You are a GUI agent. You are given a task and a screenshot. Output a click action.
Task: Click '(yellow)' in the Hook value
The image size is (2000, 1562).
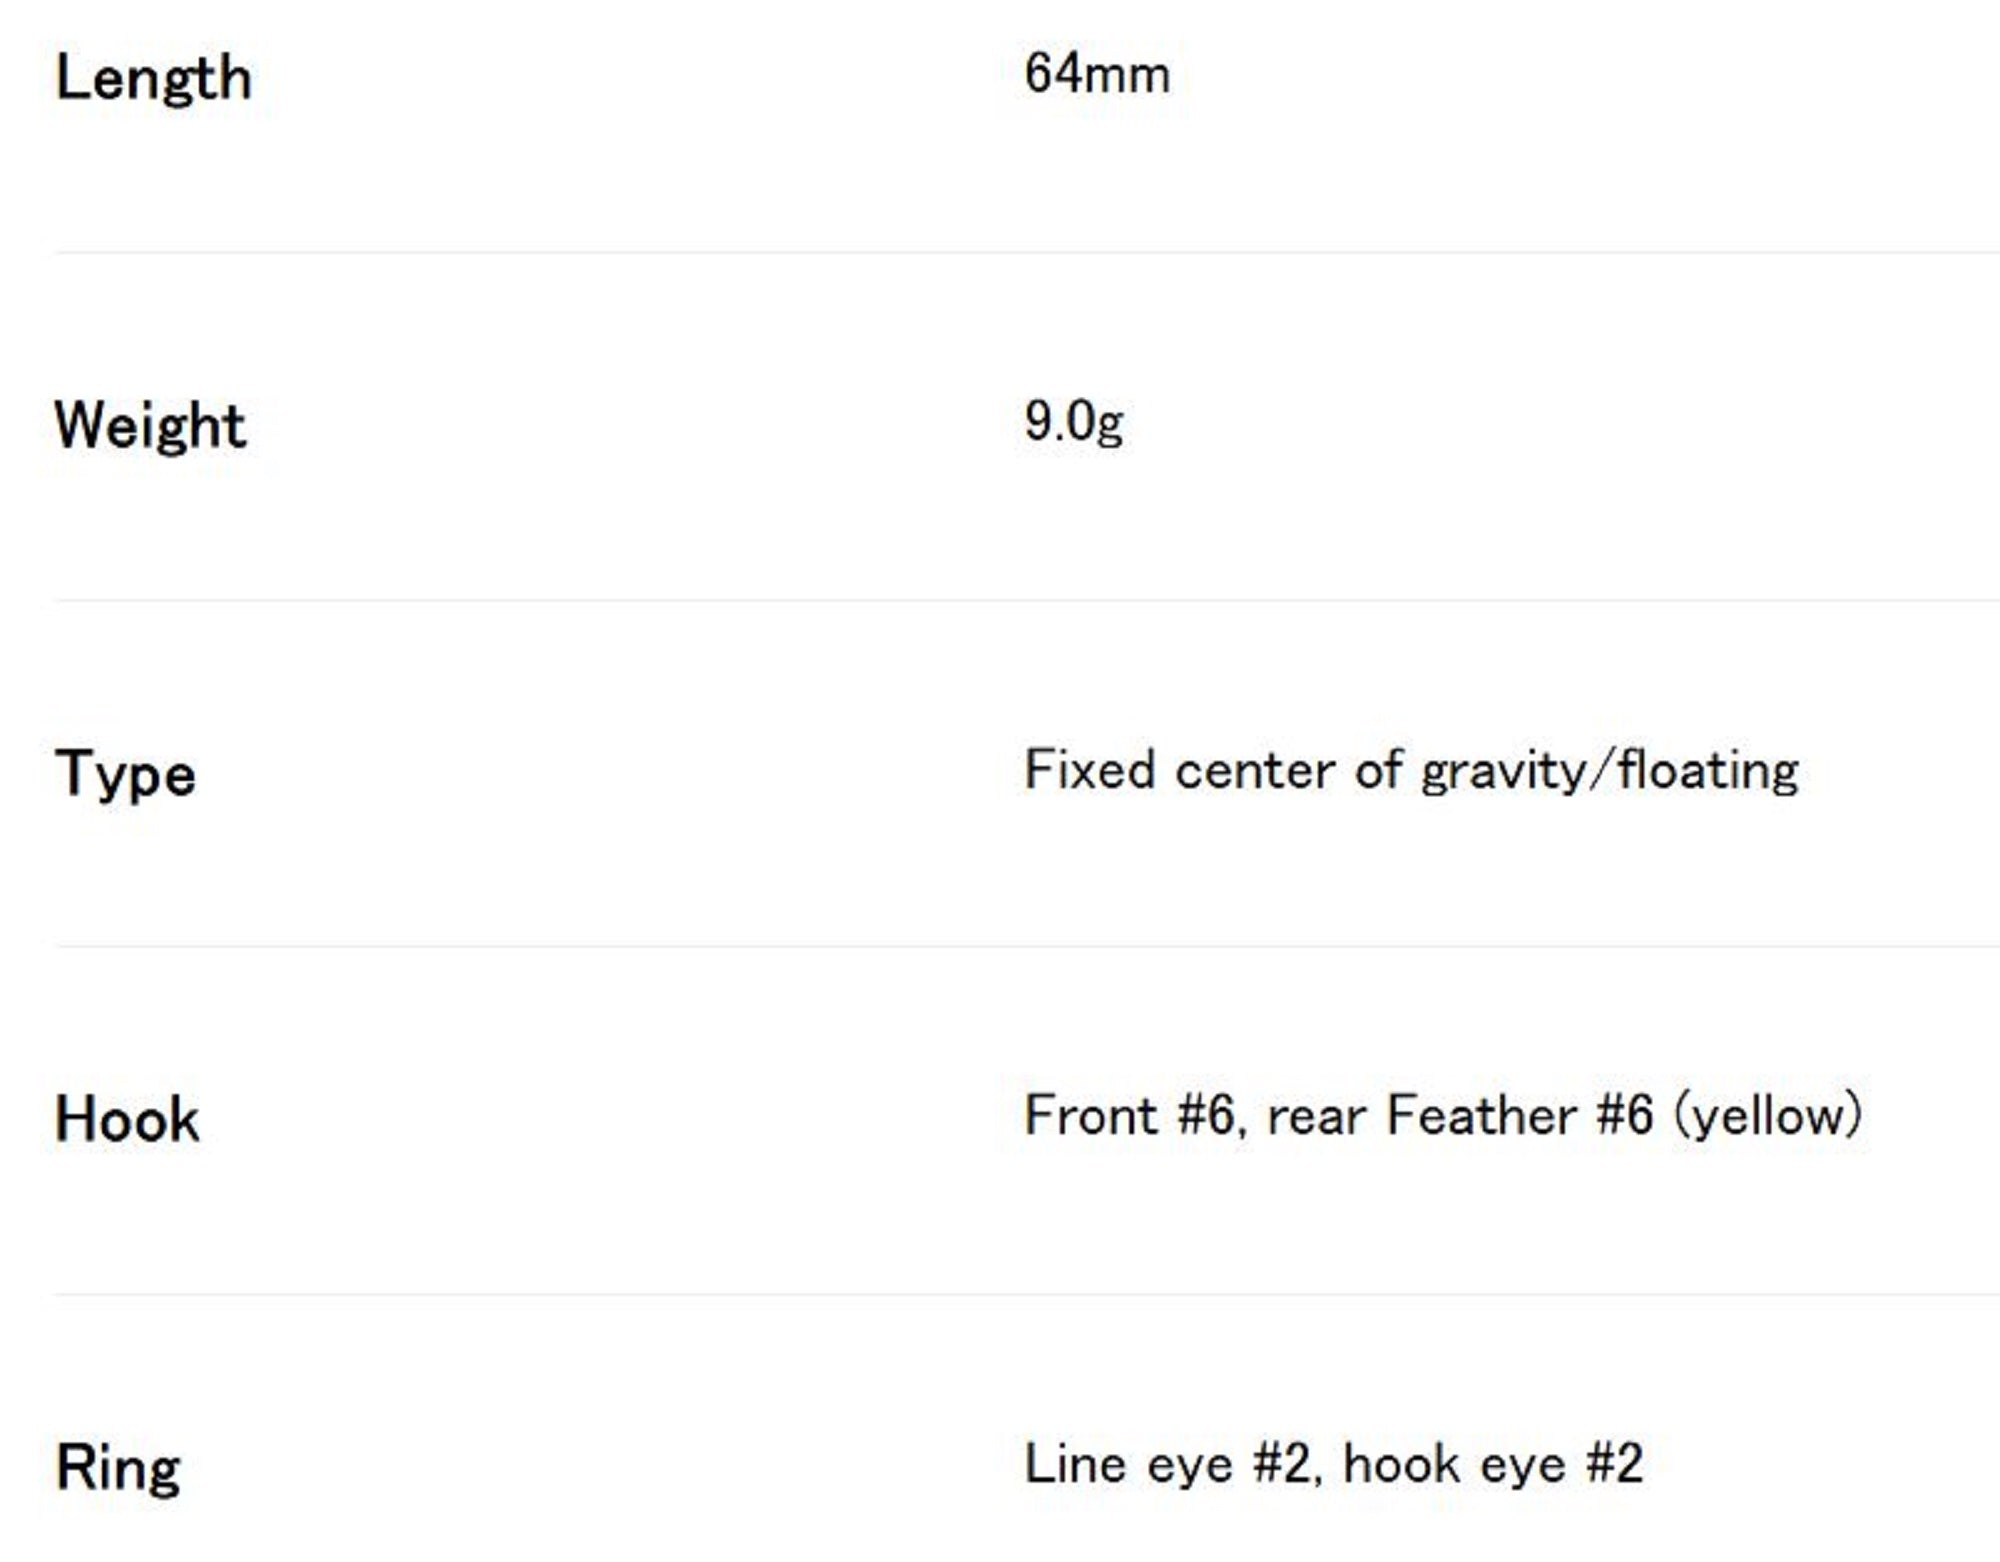[1768, 1115]
